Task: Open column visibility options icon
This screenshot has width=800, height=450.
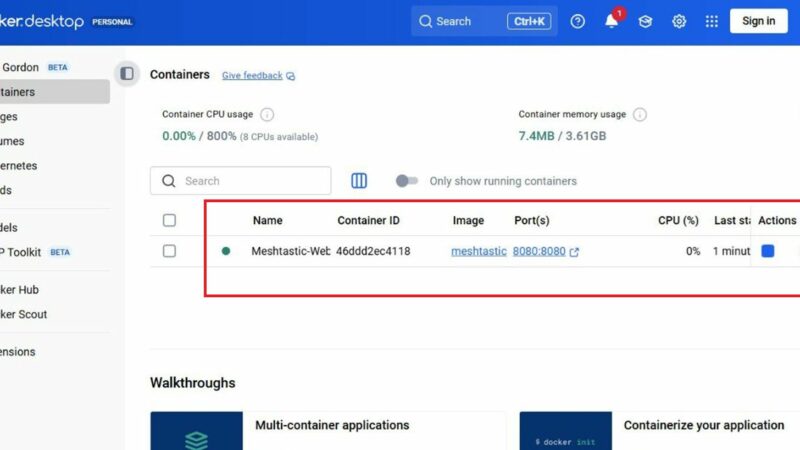Action: (x=359, y=181)
